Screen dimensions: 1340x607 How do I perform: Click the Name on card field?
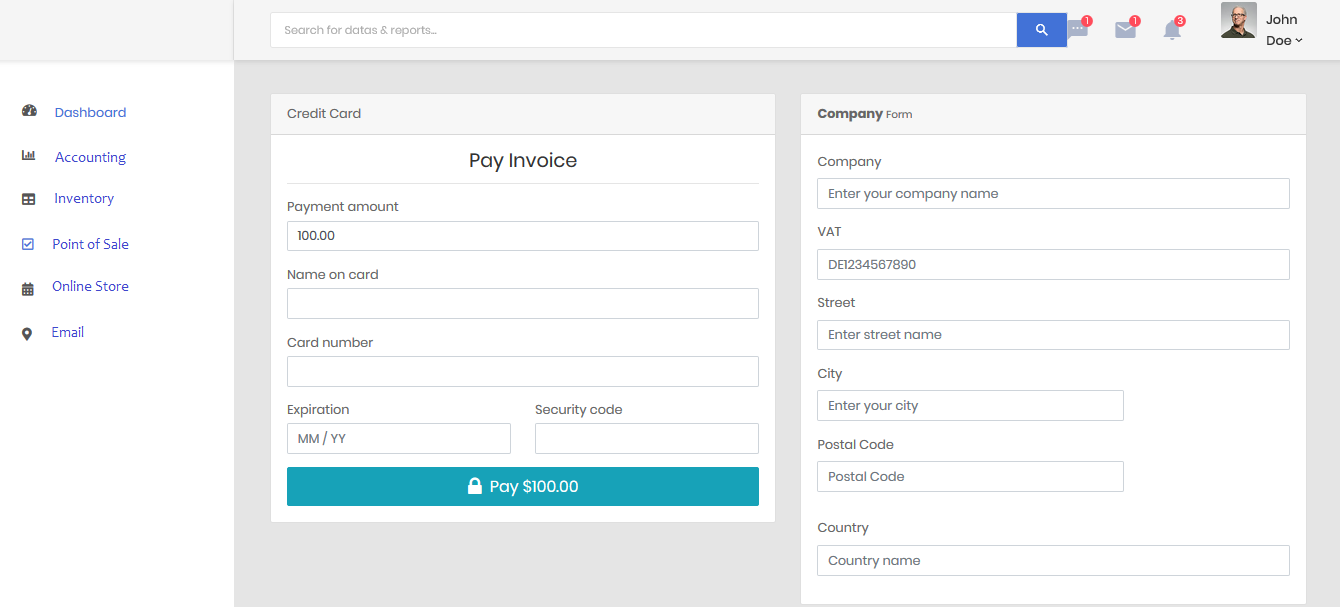click(x=523, y=303)
